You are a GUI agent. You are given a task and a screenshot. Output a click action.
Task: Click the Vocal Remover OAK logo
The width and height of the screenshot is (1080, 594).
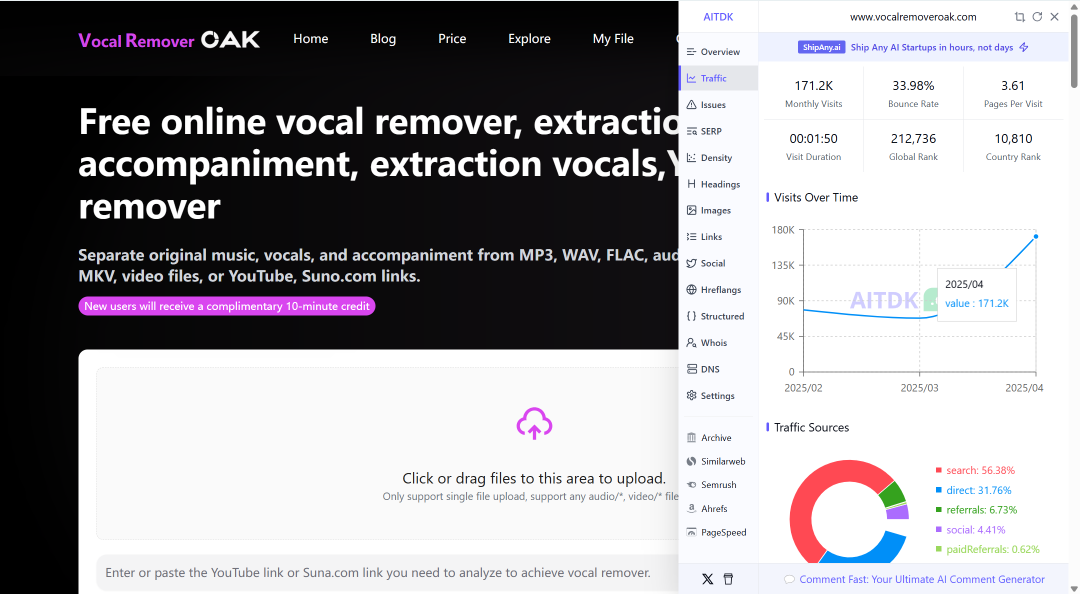click(x=169, y=40)
